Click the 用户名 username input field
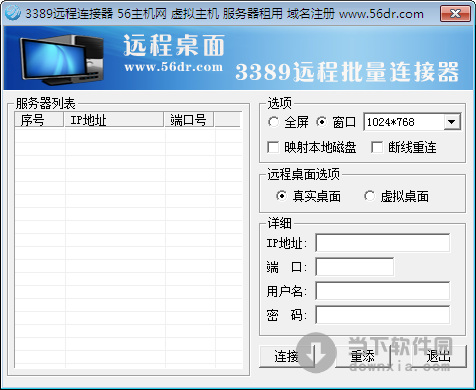 tap(382, 291)
